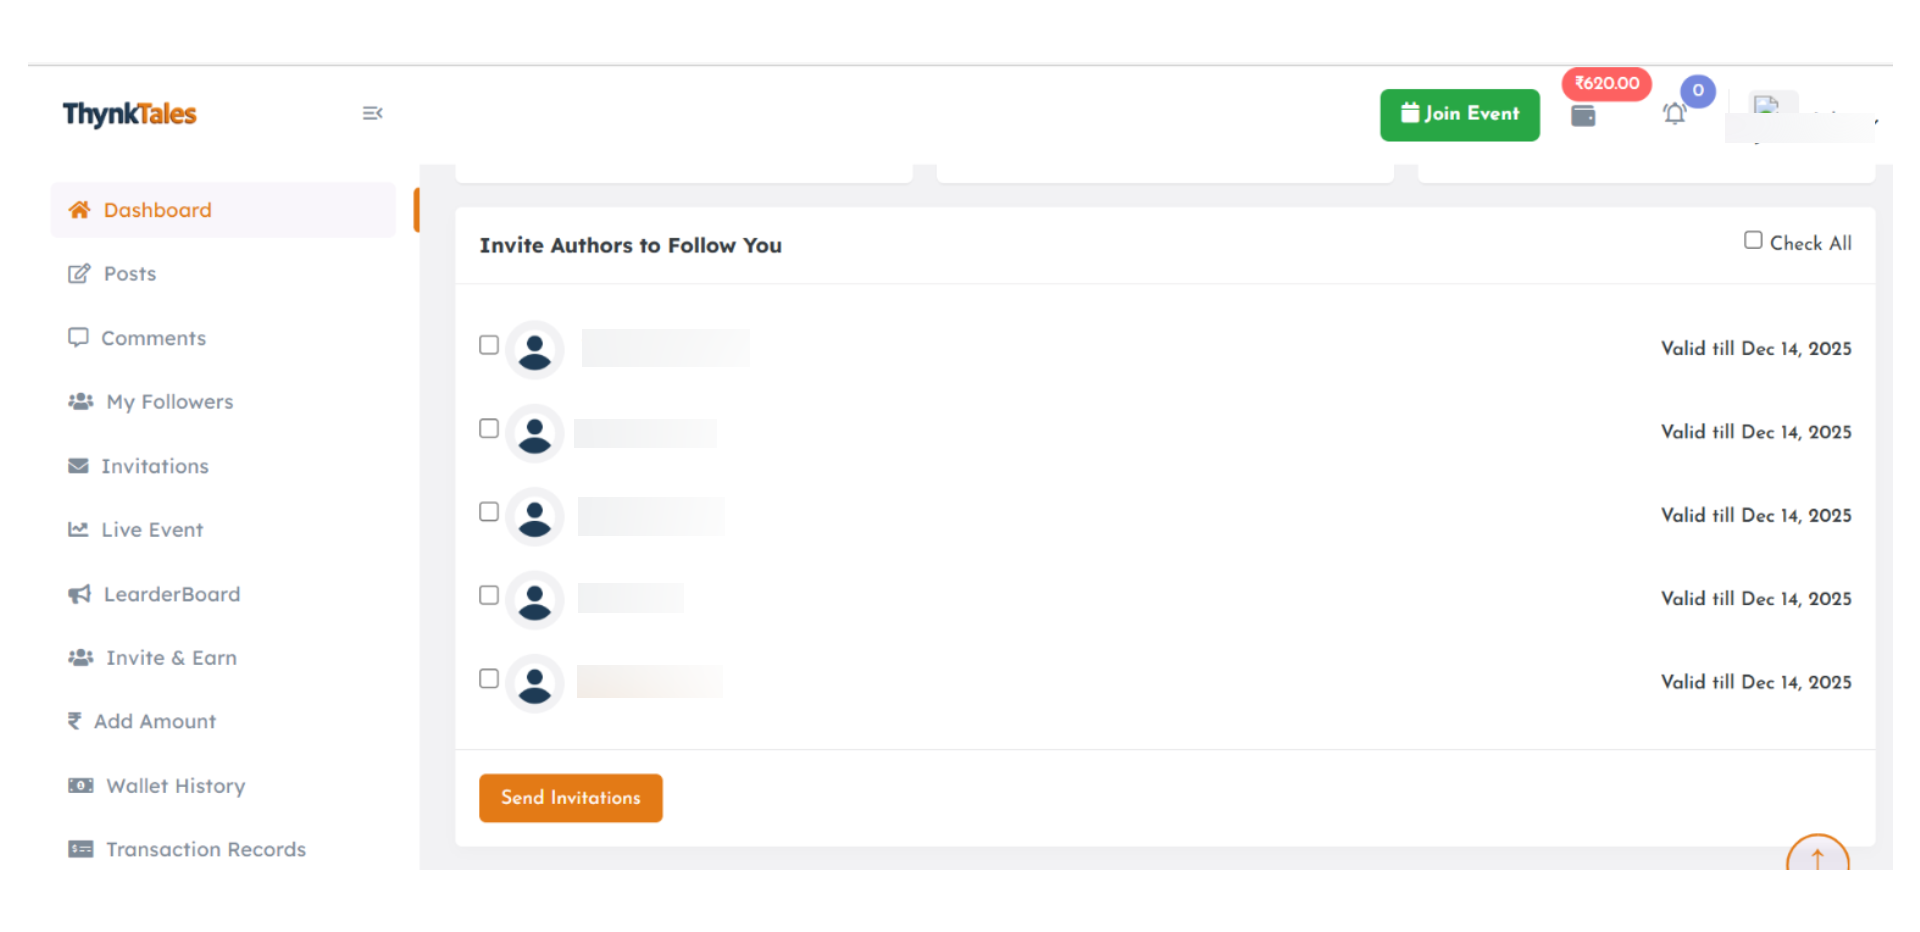Viewport: 1920px width, 932px height.
Task: Select the third author's checkbox
Action: click(489, 512)
